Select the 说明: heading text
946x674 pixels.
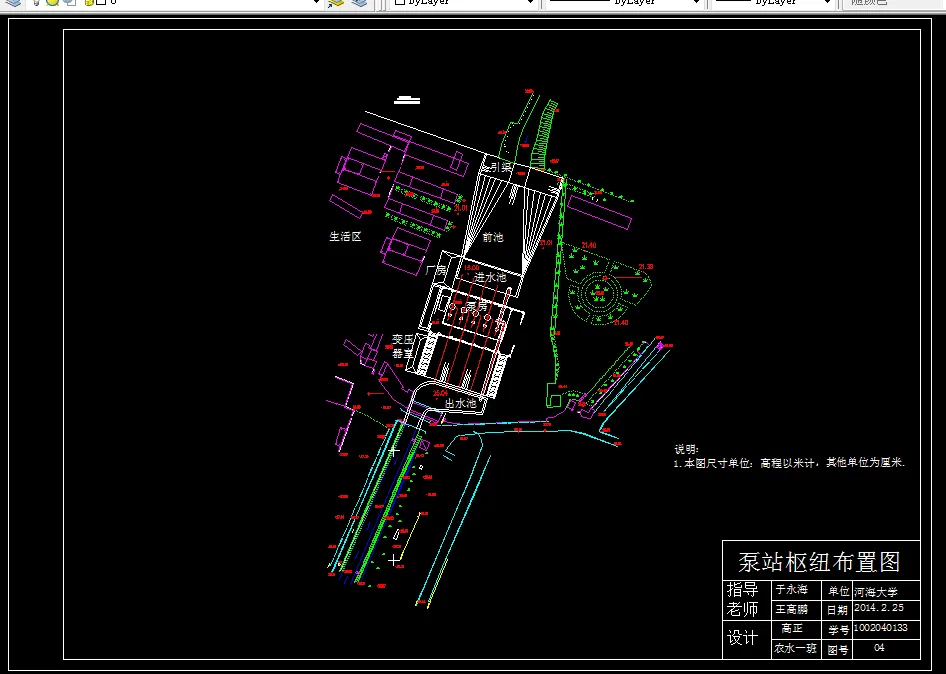pos(687,450)
